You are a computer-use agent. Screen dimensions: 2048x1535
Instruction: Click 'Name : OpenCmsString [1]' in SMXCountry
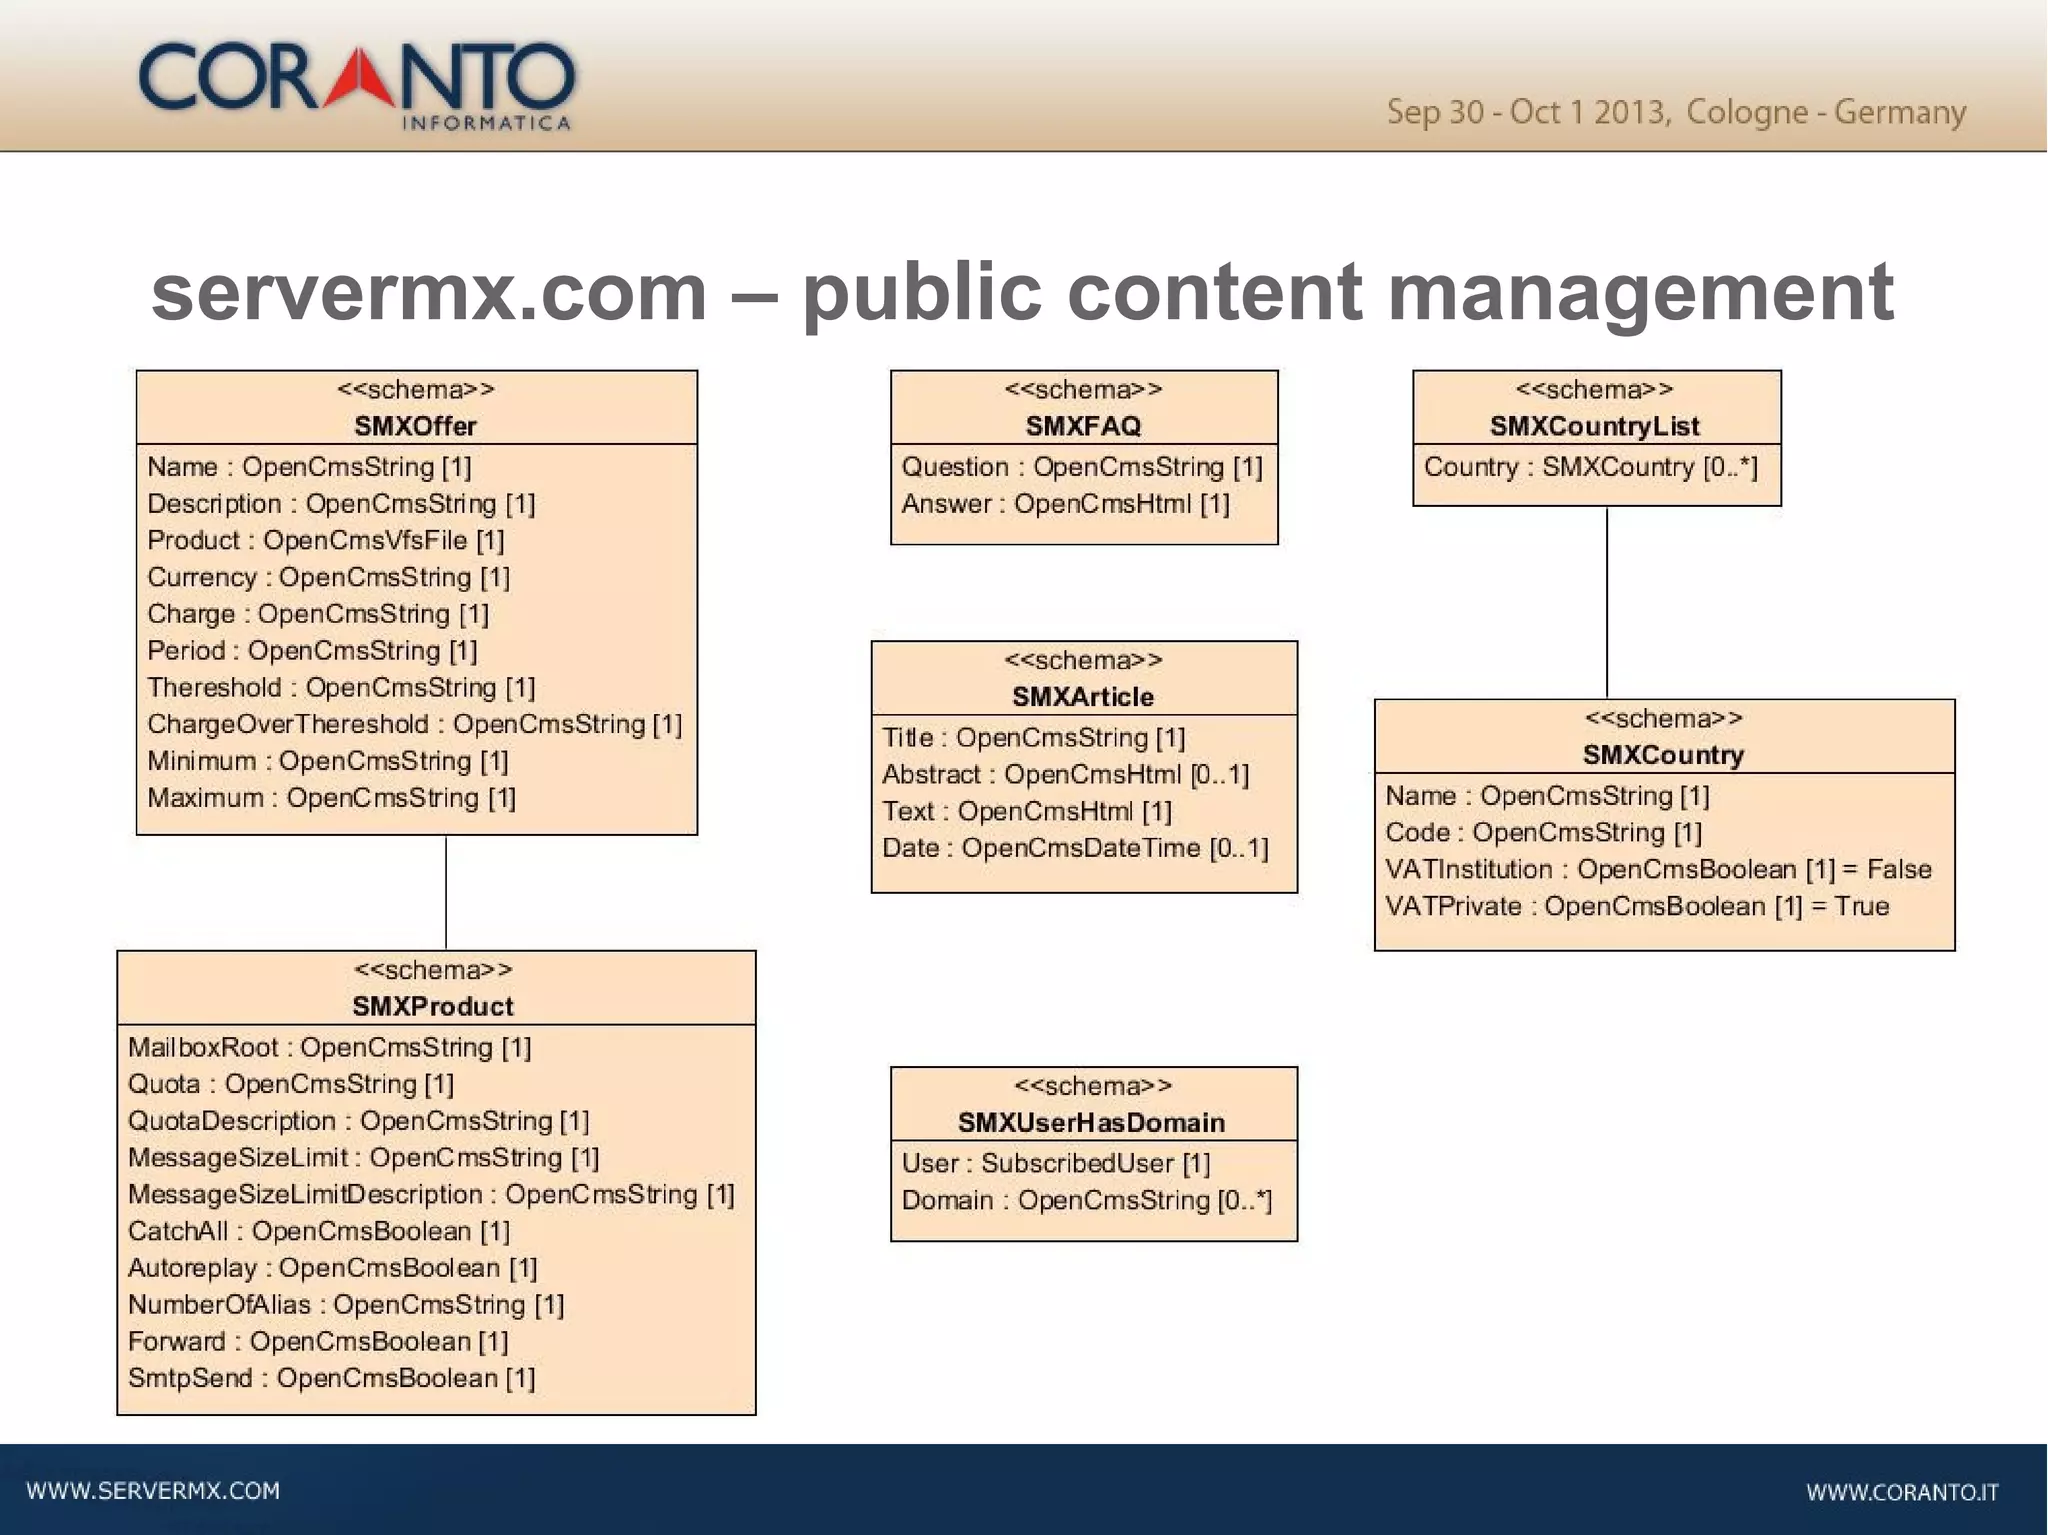coord(1548,796)
